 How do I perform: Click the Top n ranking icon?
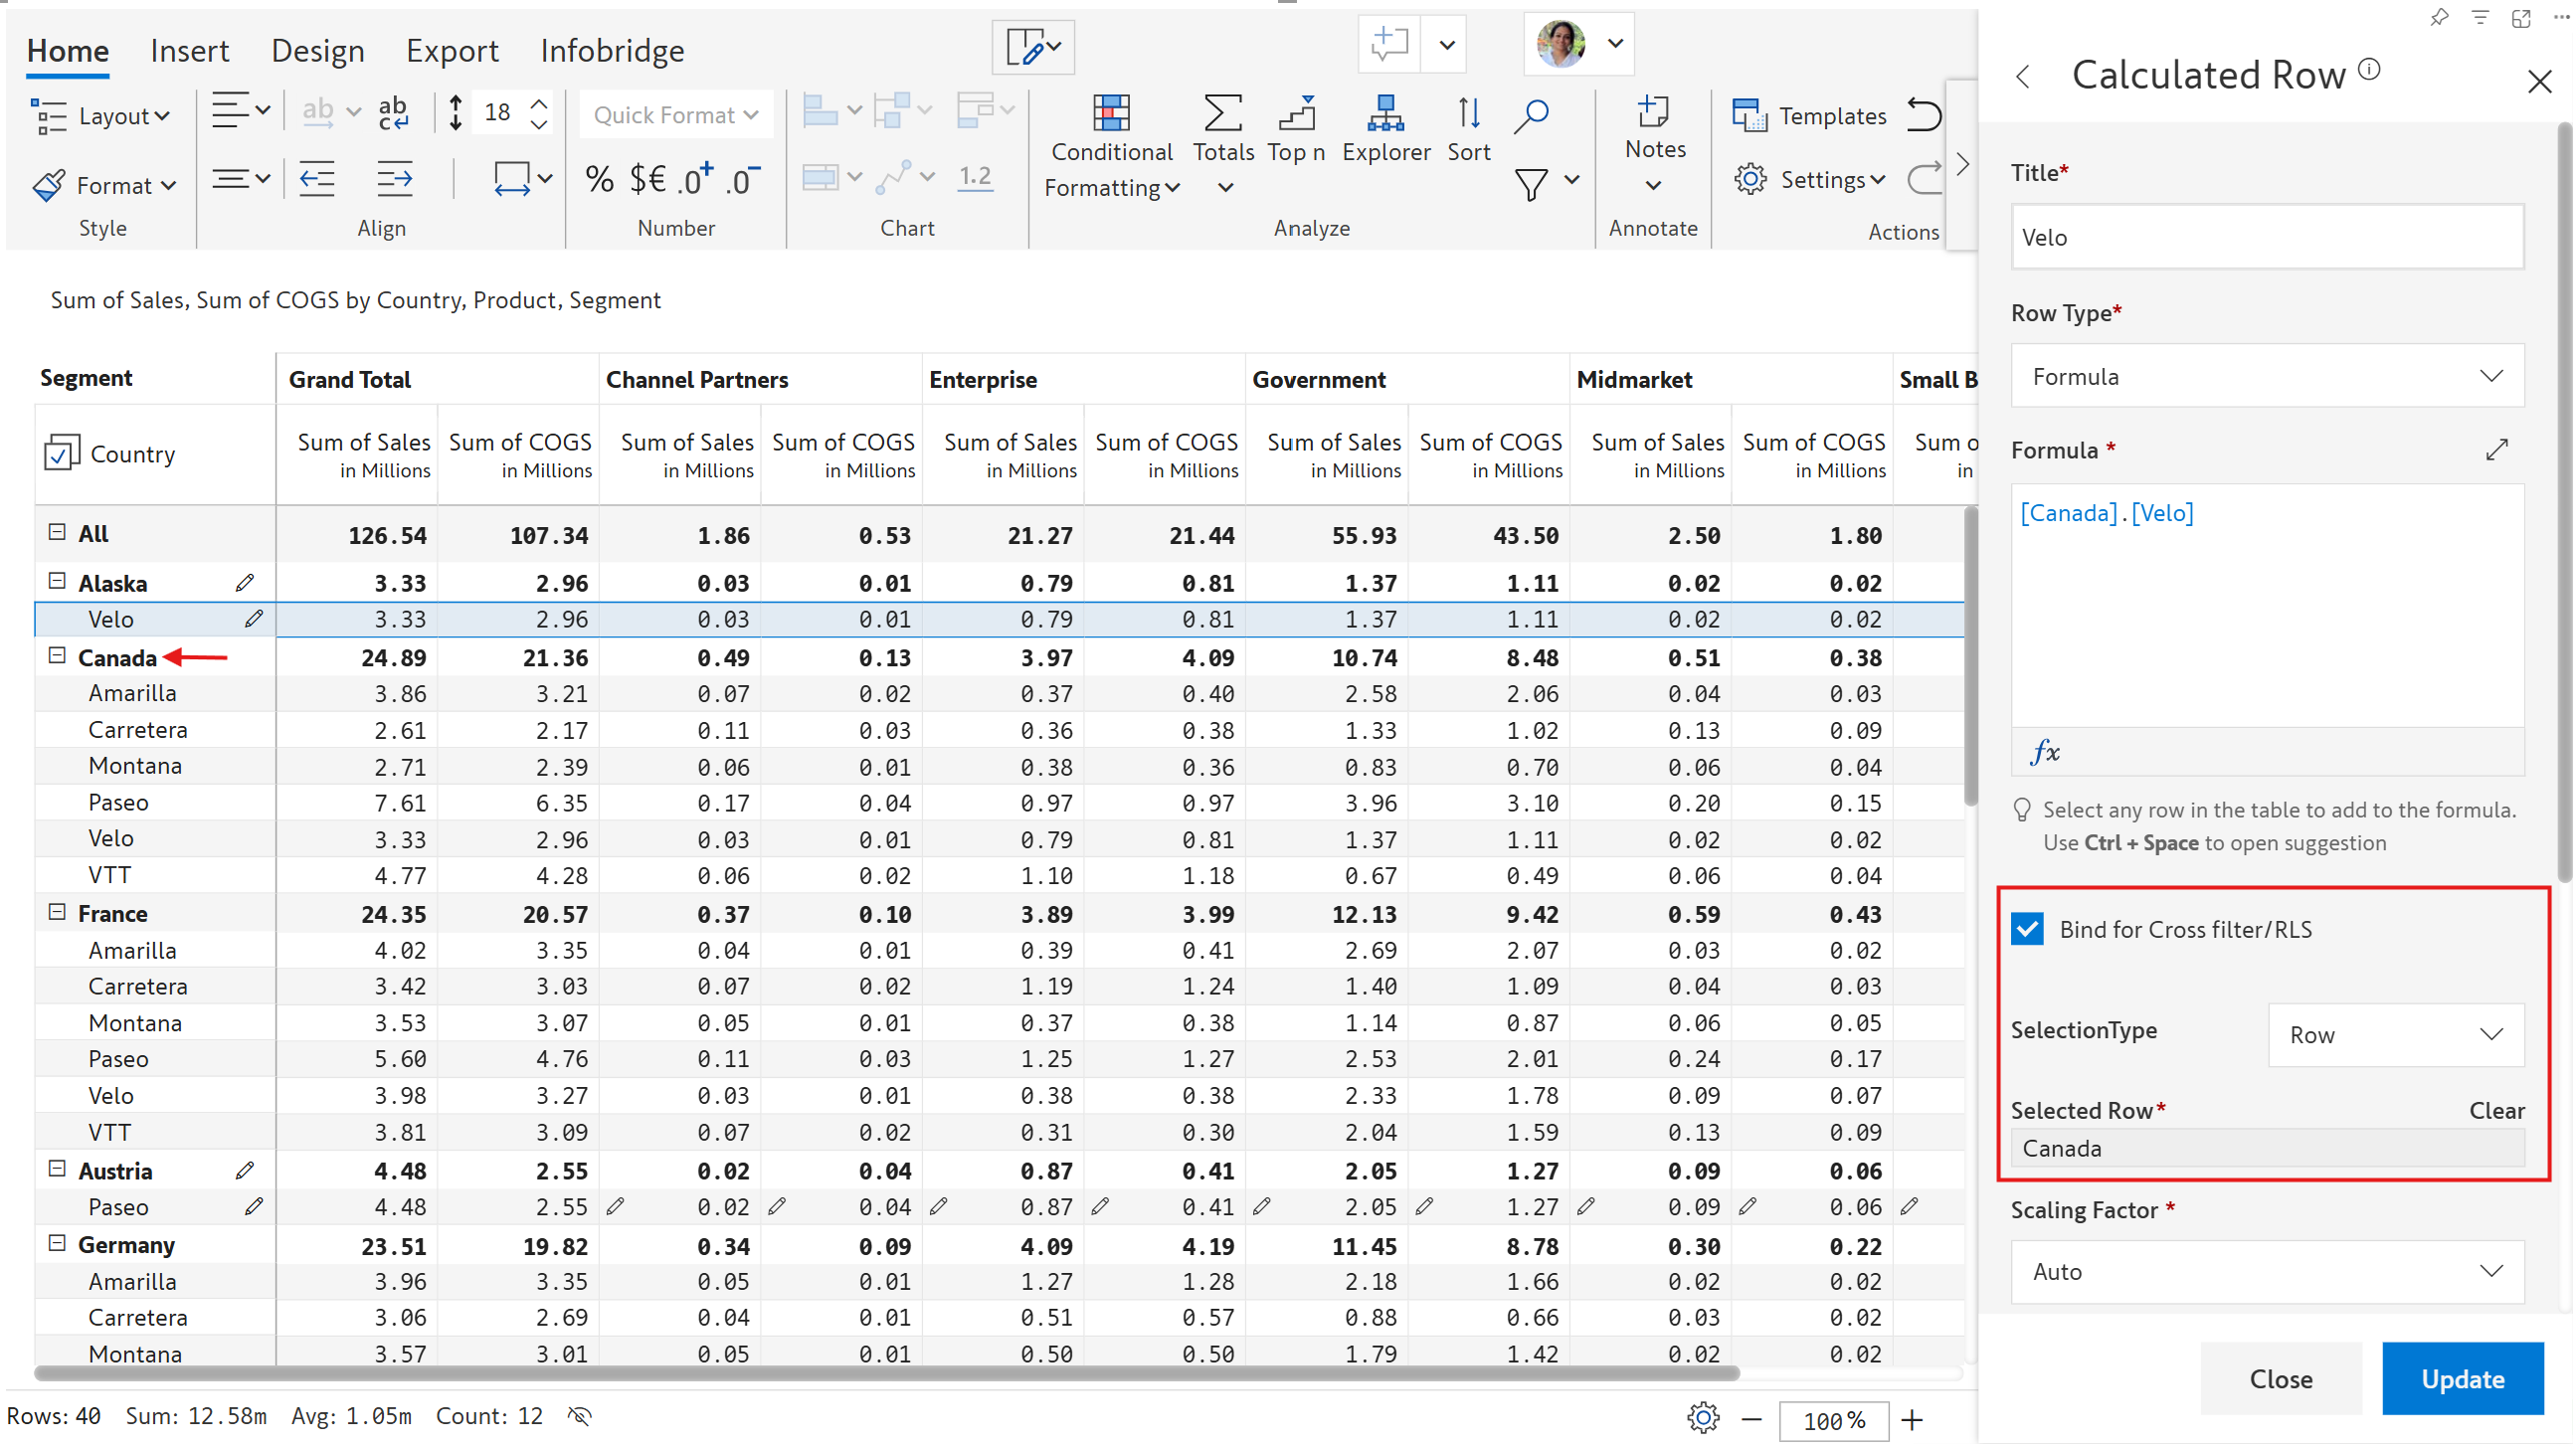tap(1296, 115)
